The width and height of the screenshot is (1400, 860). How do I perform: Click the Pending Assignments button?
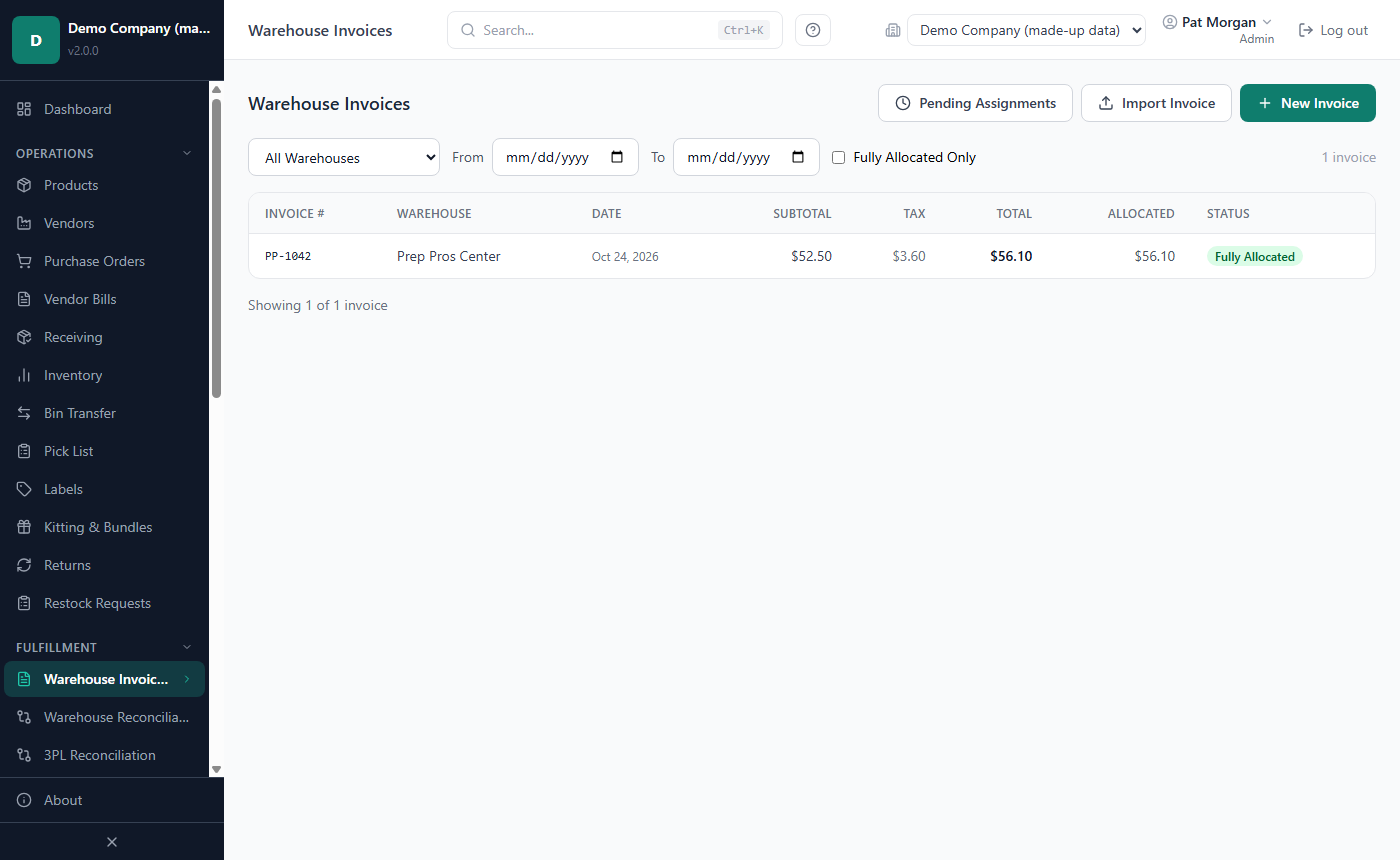[x=975, y=103]
